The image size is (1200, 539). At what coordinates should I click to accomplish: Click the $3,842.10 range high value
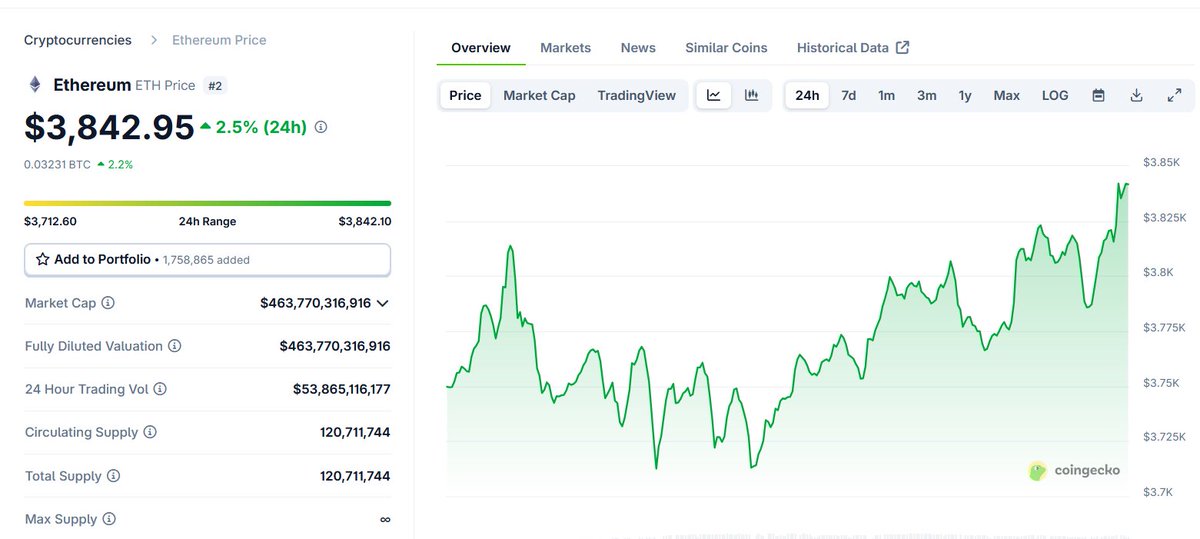click(x=365, y=221)
